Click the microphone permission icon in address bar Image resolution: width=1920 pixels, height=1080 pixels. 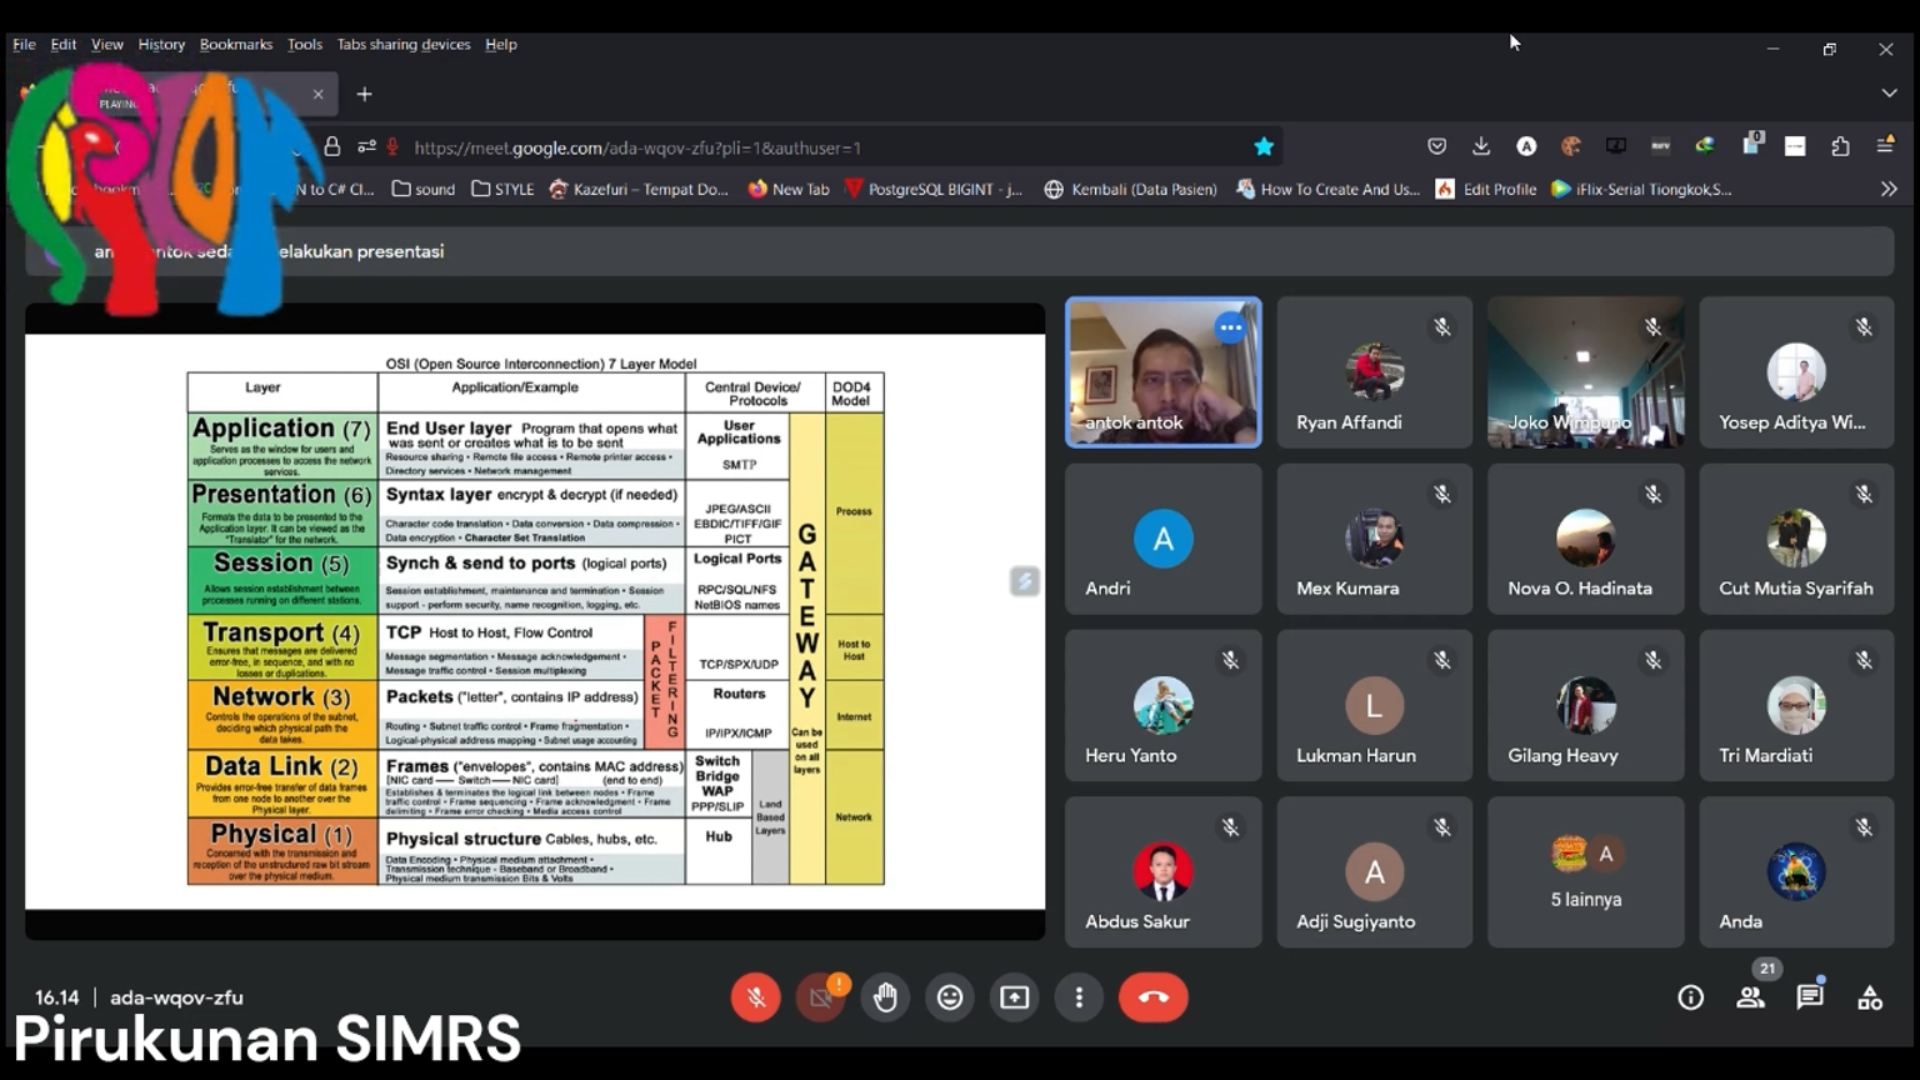(393, 147)
